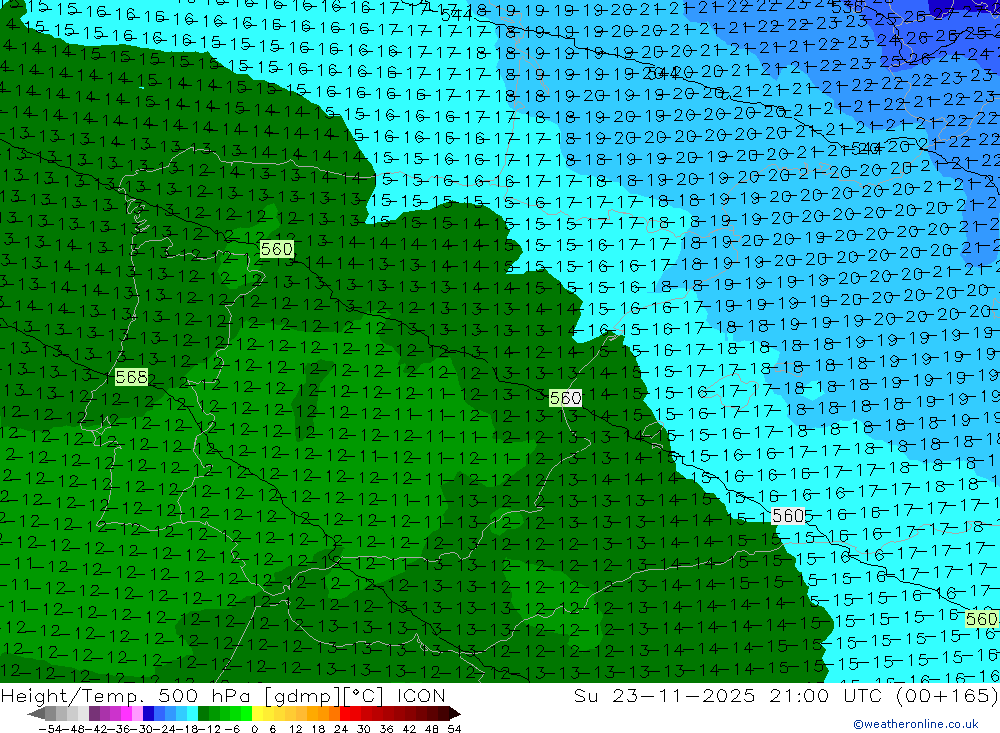Click the forecast offset '(00+165)' text

tap(947, 695)
